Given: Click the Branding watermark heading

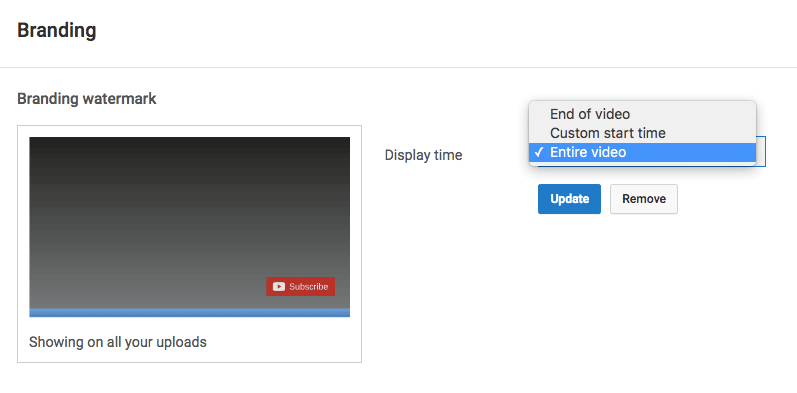Looking at the screenshot, I should click(87, 99).
